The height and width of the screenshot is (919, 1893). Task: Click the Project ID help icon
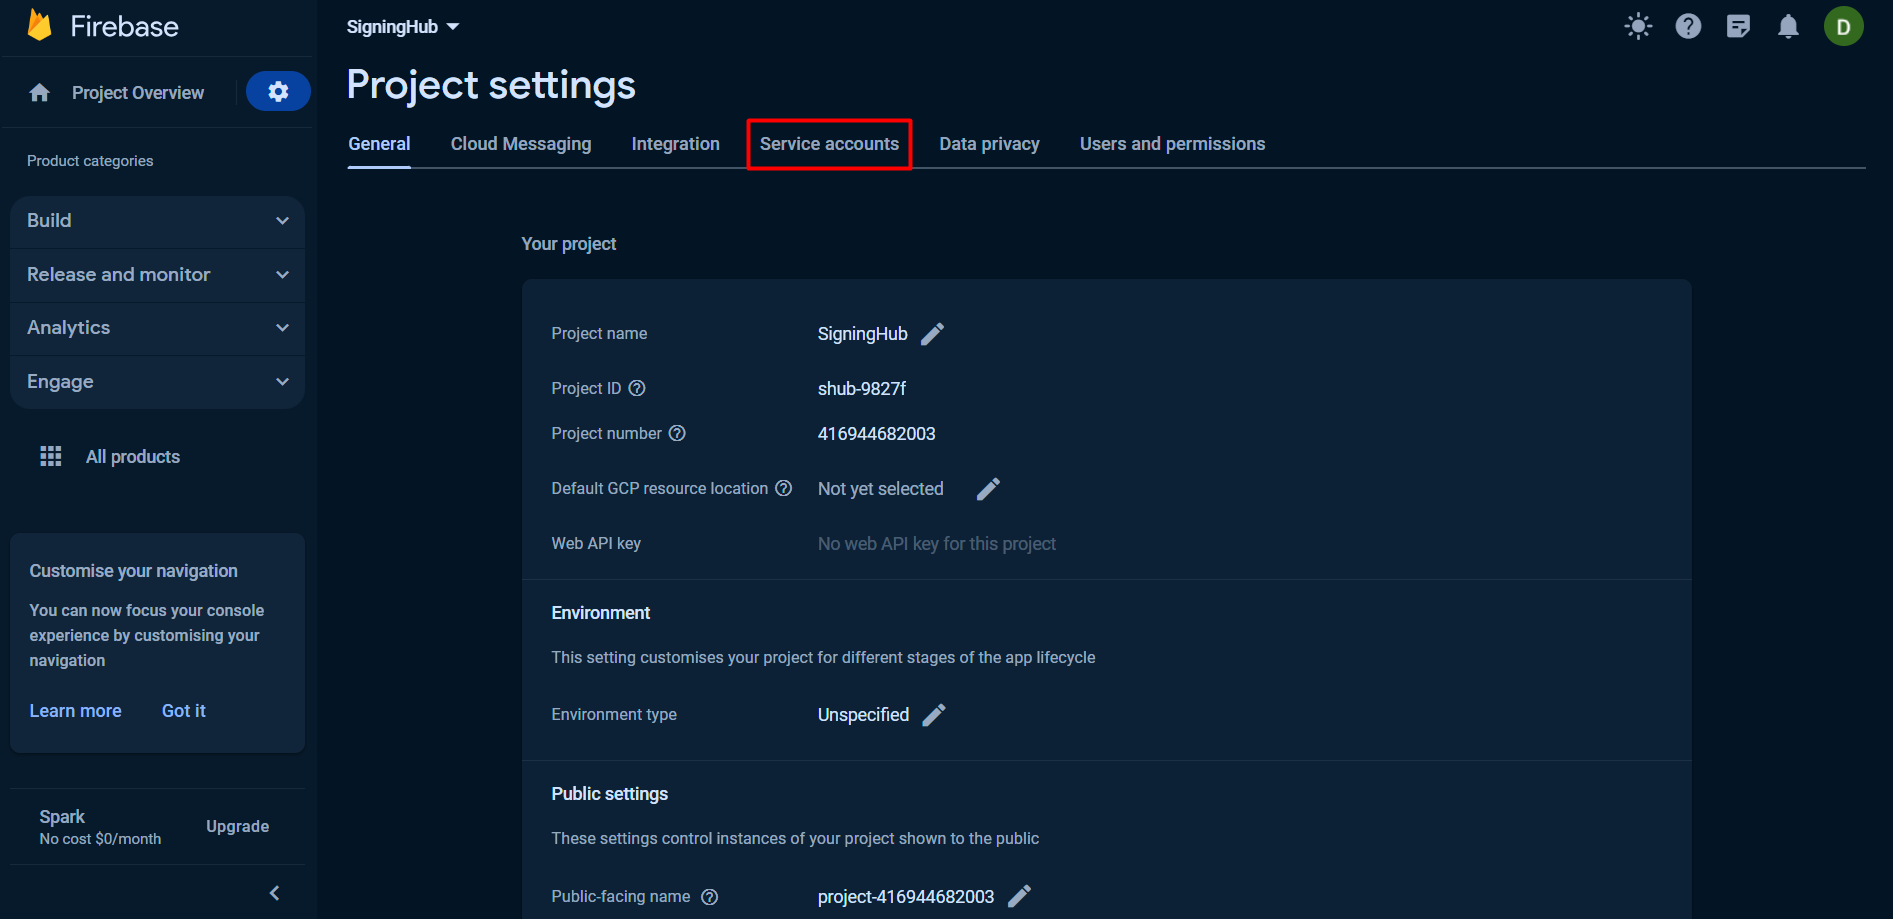coord(637,388)
